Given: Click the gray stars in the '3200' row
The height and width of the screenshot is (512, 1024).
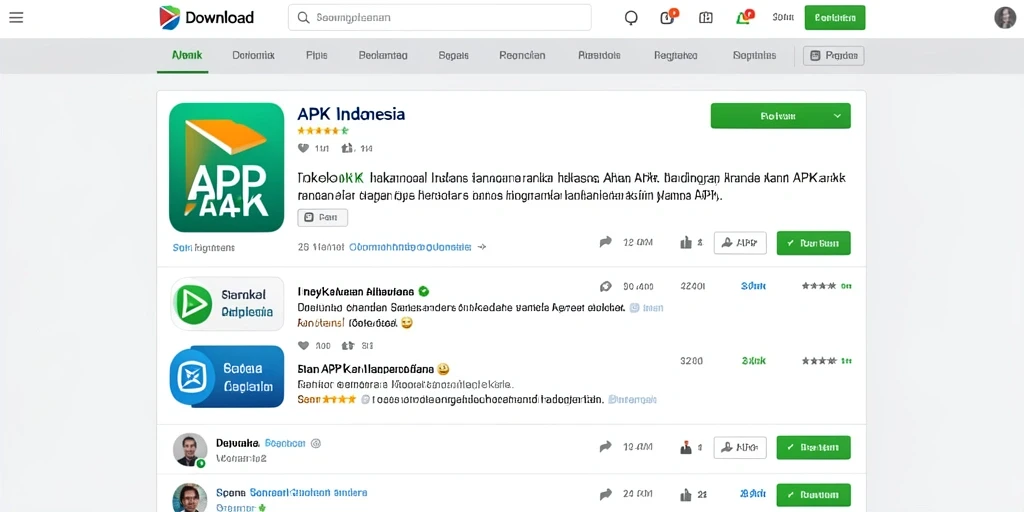Looking at the screenshot, I should click(x=819, y=360).
